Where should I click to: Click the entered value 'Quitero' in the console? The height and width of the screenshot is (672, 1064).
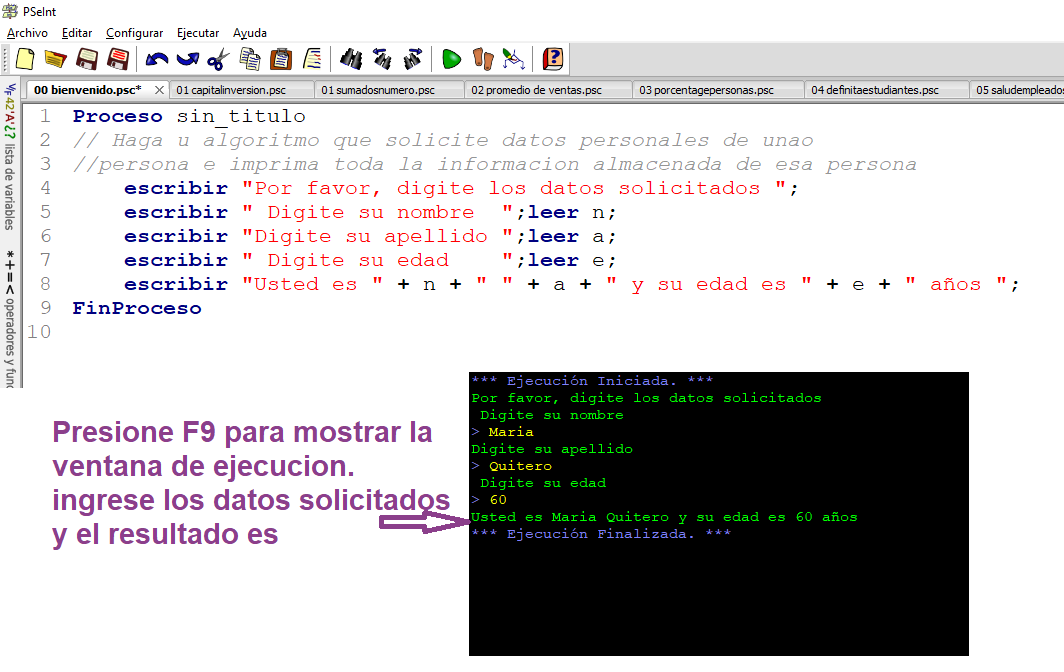click(520, 466)
